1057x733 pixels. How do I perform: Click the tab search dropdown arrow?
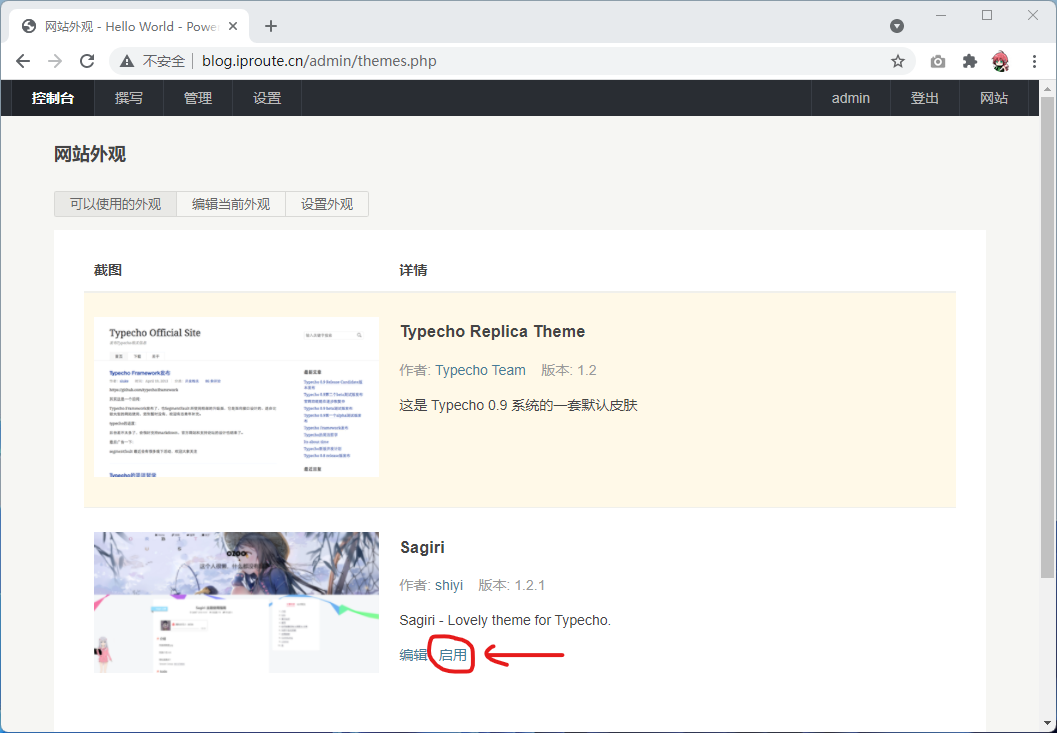coord(897,26)
